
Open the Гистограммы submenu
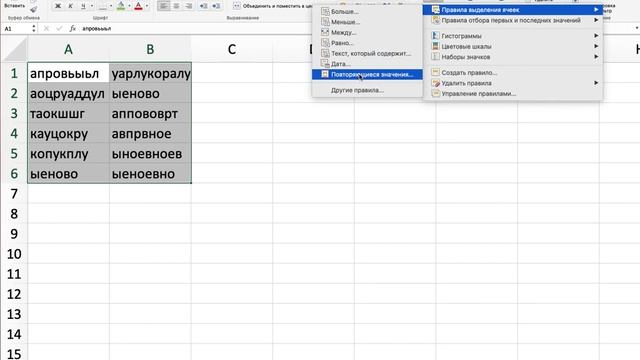513,36
